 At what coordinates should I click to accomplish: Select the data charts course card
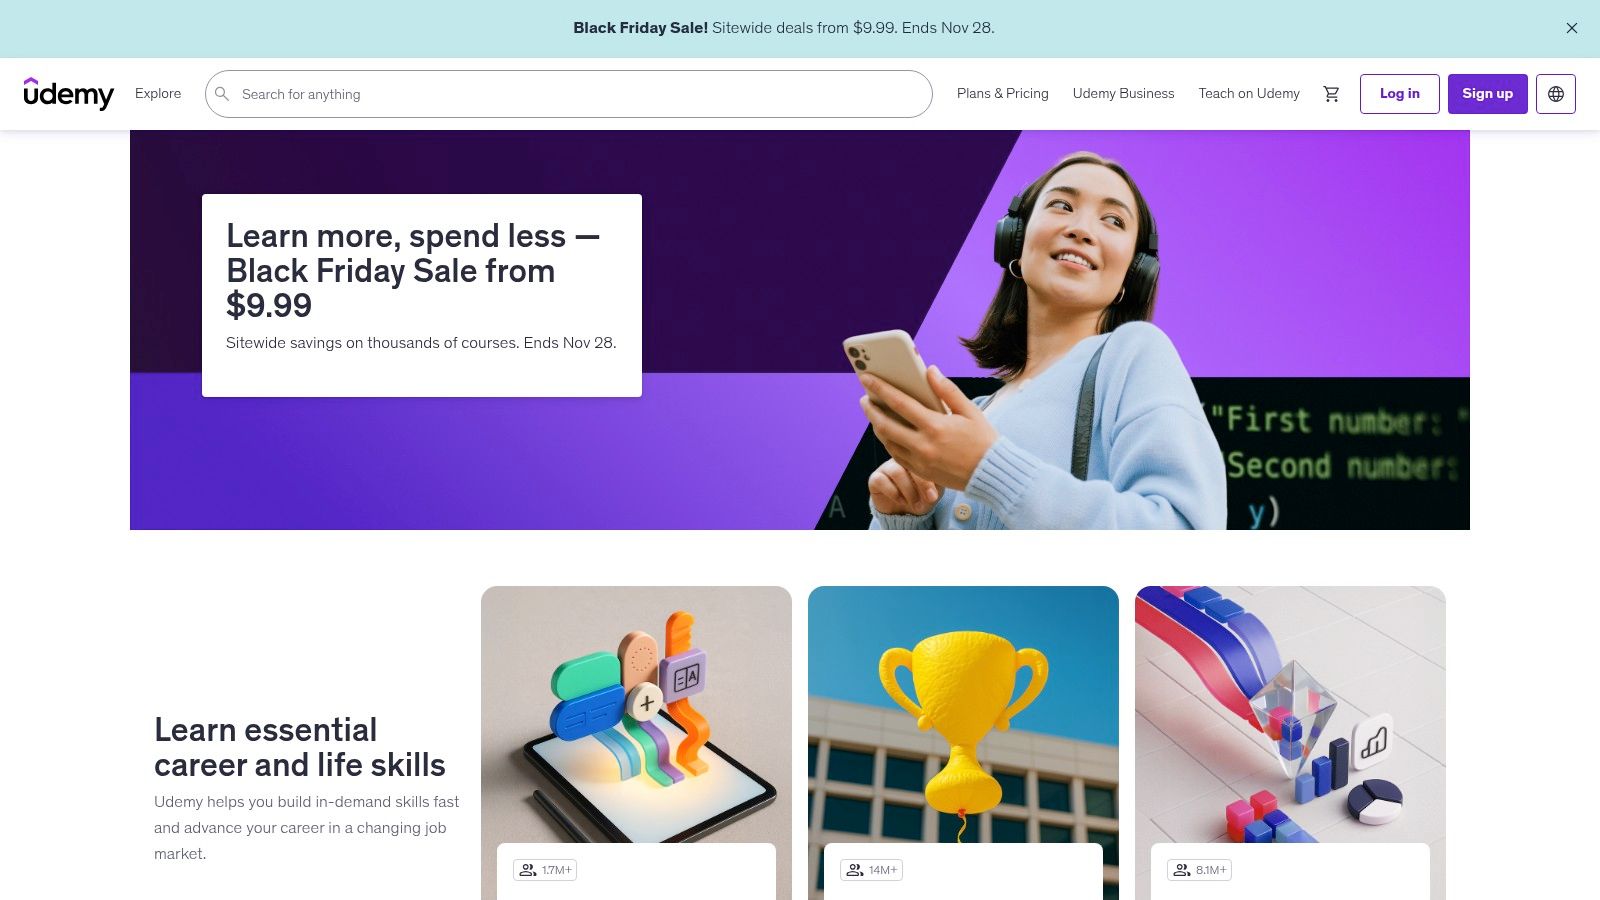point(1290,743)
